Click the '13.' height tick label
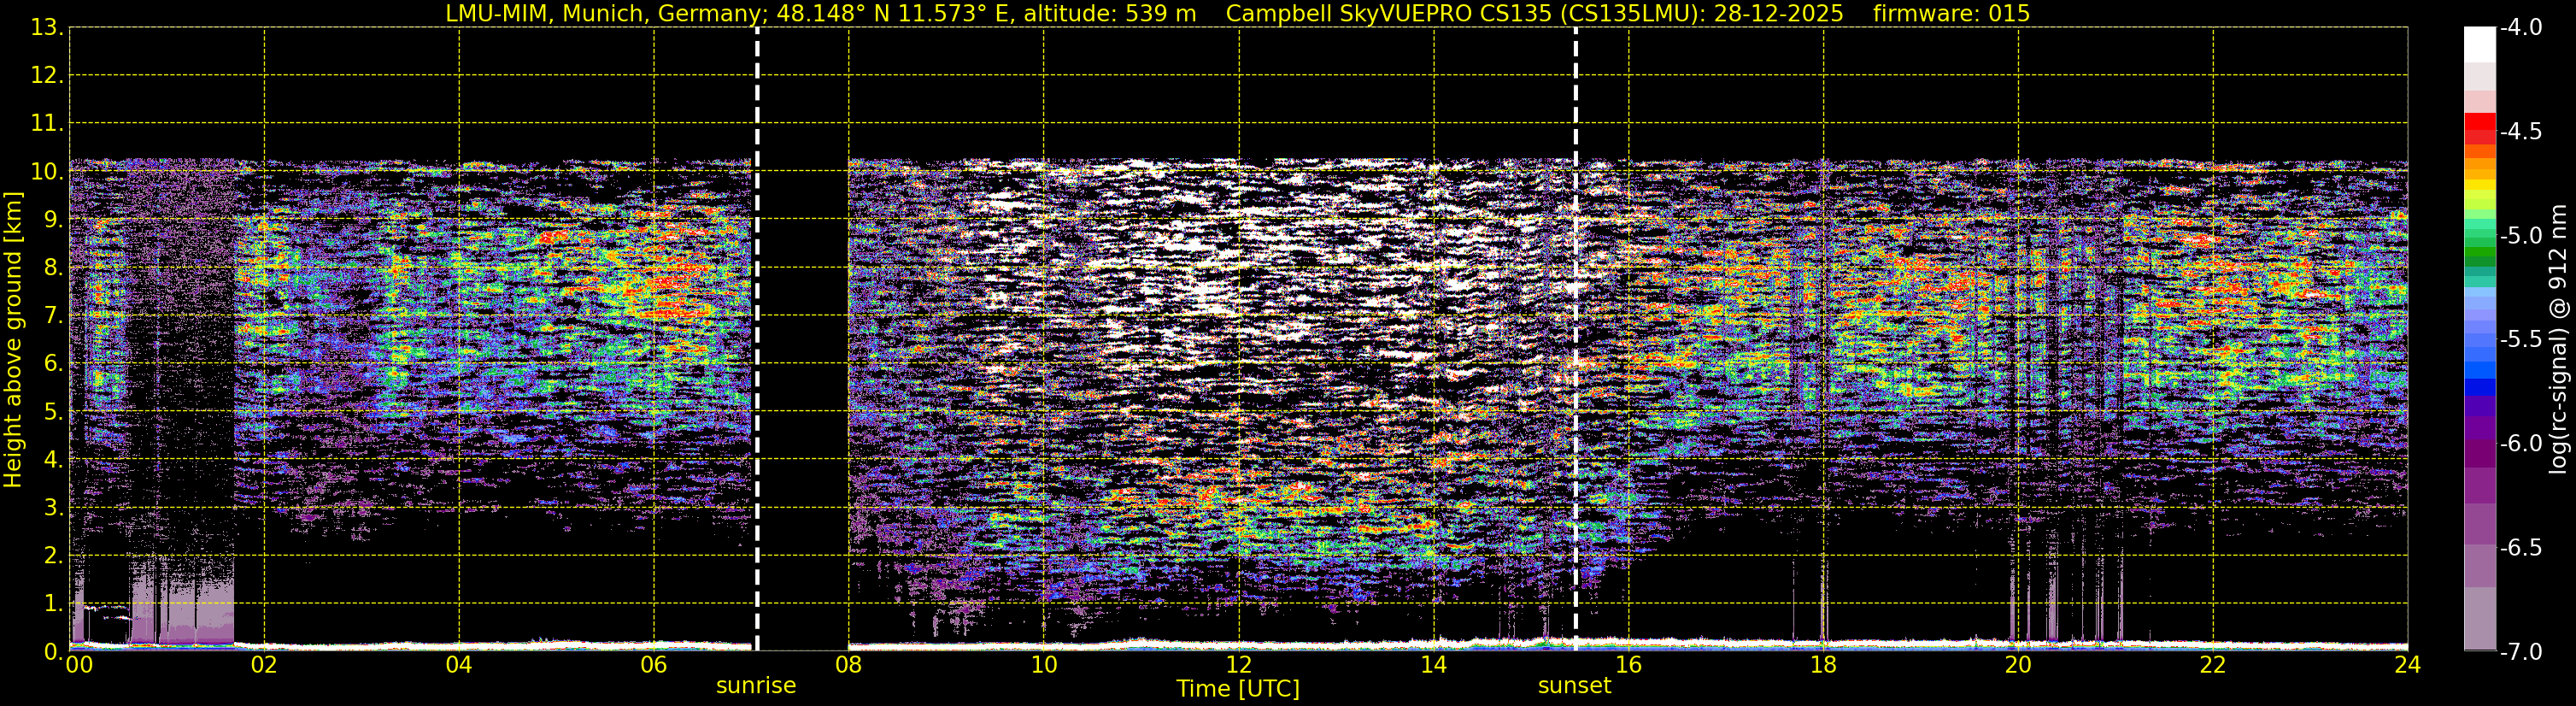The height and width of the screenshot is (706, 2576). (x=47, y=28)
